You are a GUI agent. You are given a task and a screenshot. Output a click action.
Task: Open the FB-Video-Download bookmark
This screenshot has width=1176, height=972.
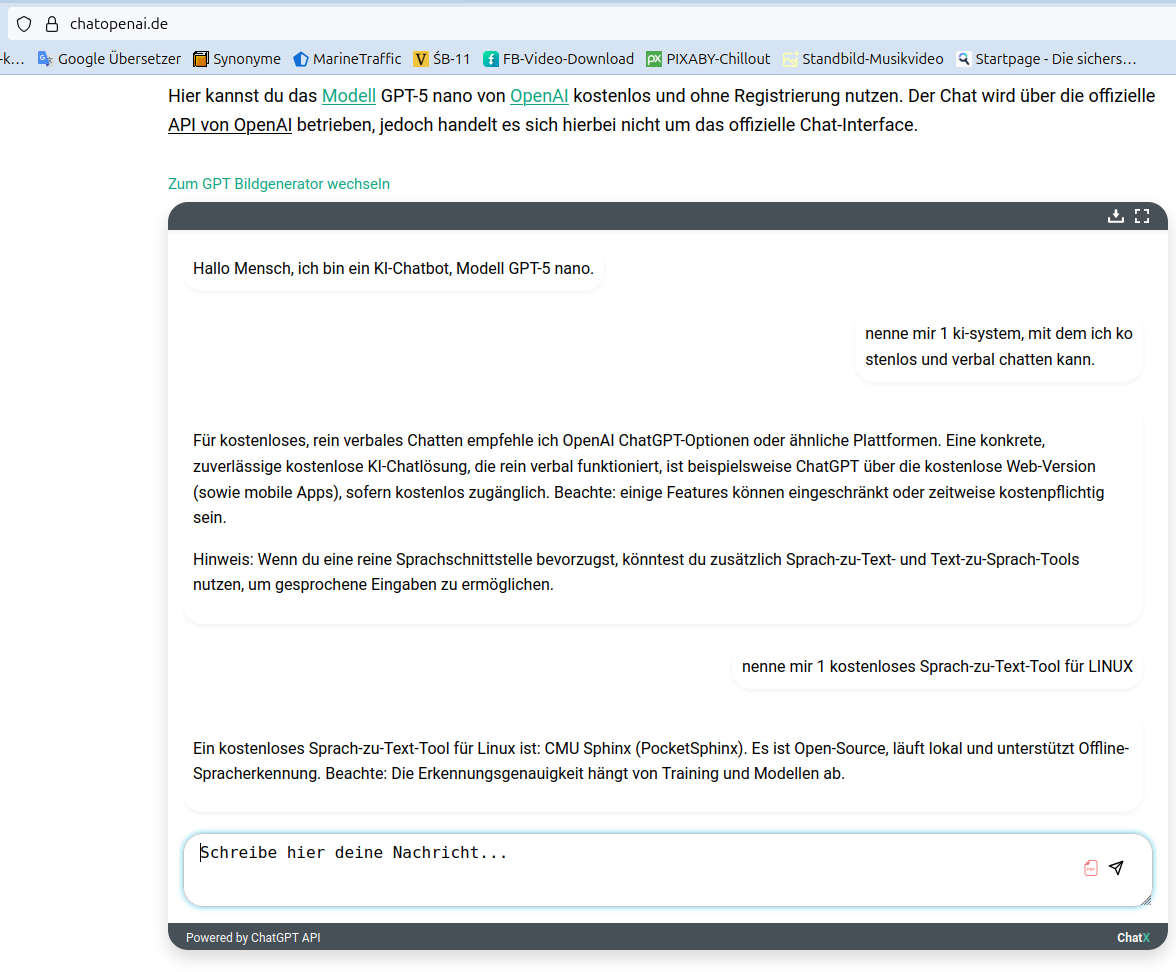coord(558,59)
